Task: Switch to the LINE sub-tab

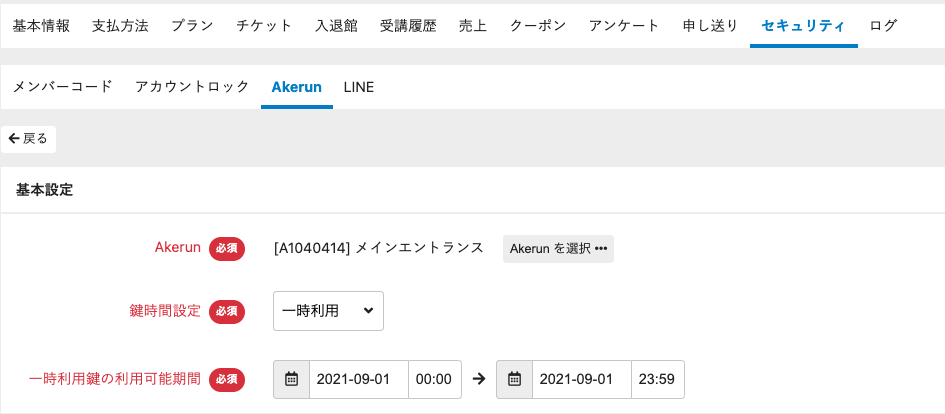Action: [358, 87]
